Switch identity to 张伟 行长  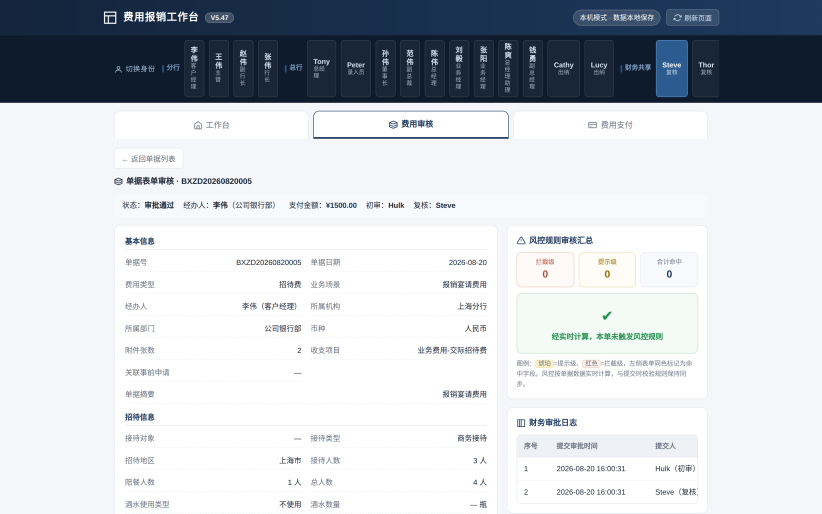click(x=268, y=68)
